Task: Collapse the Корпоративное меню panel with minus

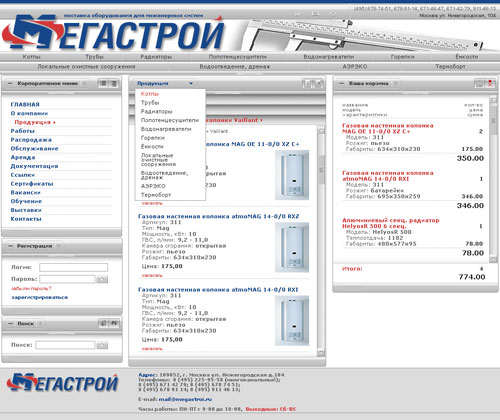Action: (x=10, y=83)
